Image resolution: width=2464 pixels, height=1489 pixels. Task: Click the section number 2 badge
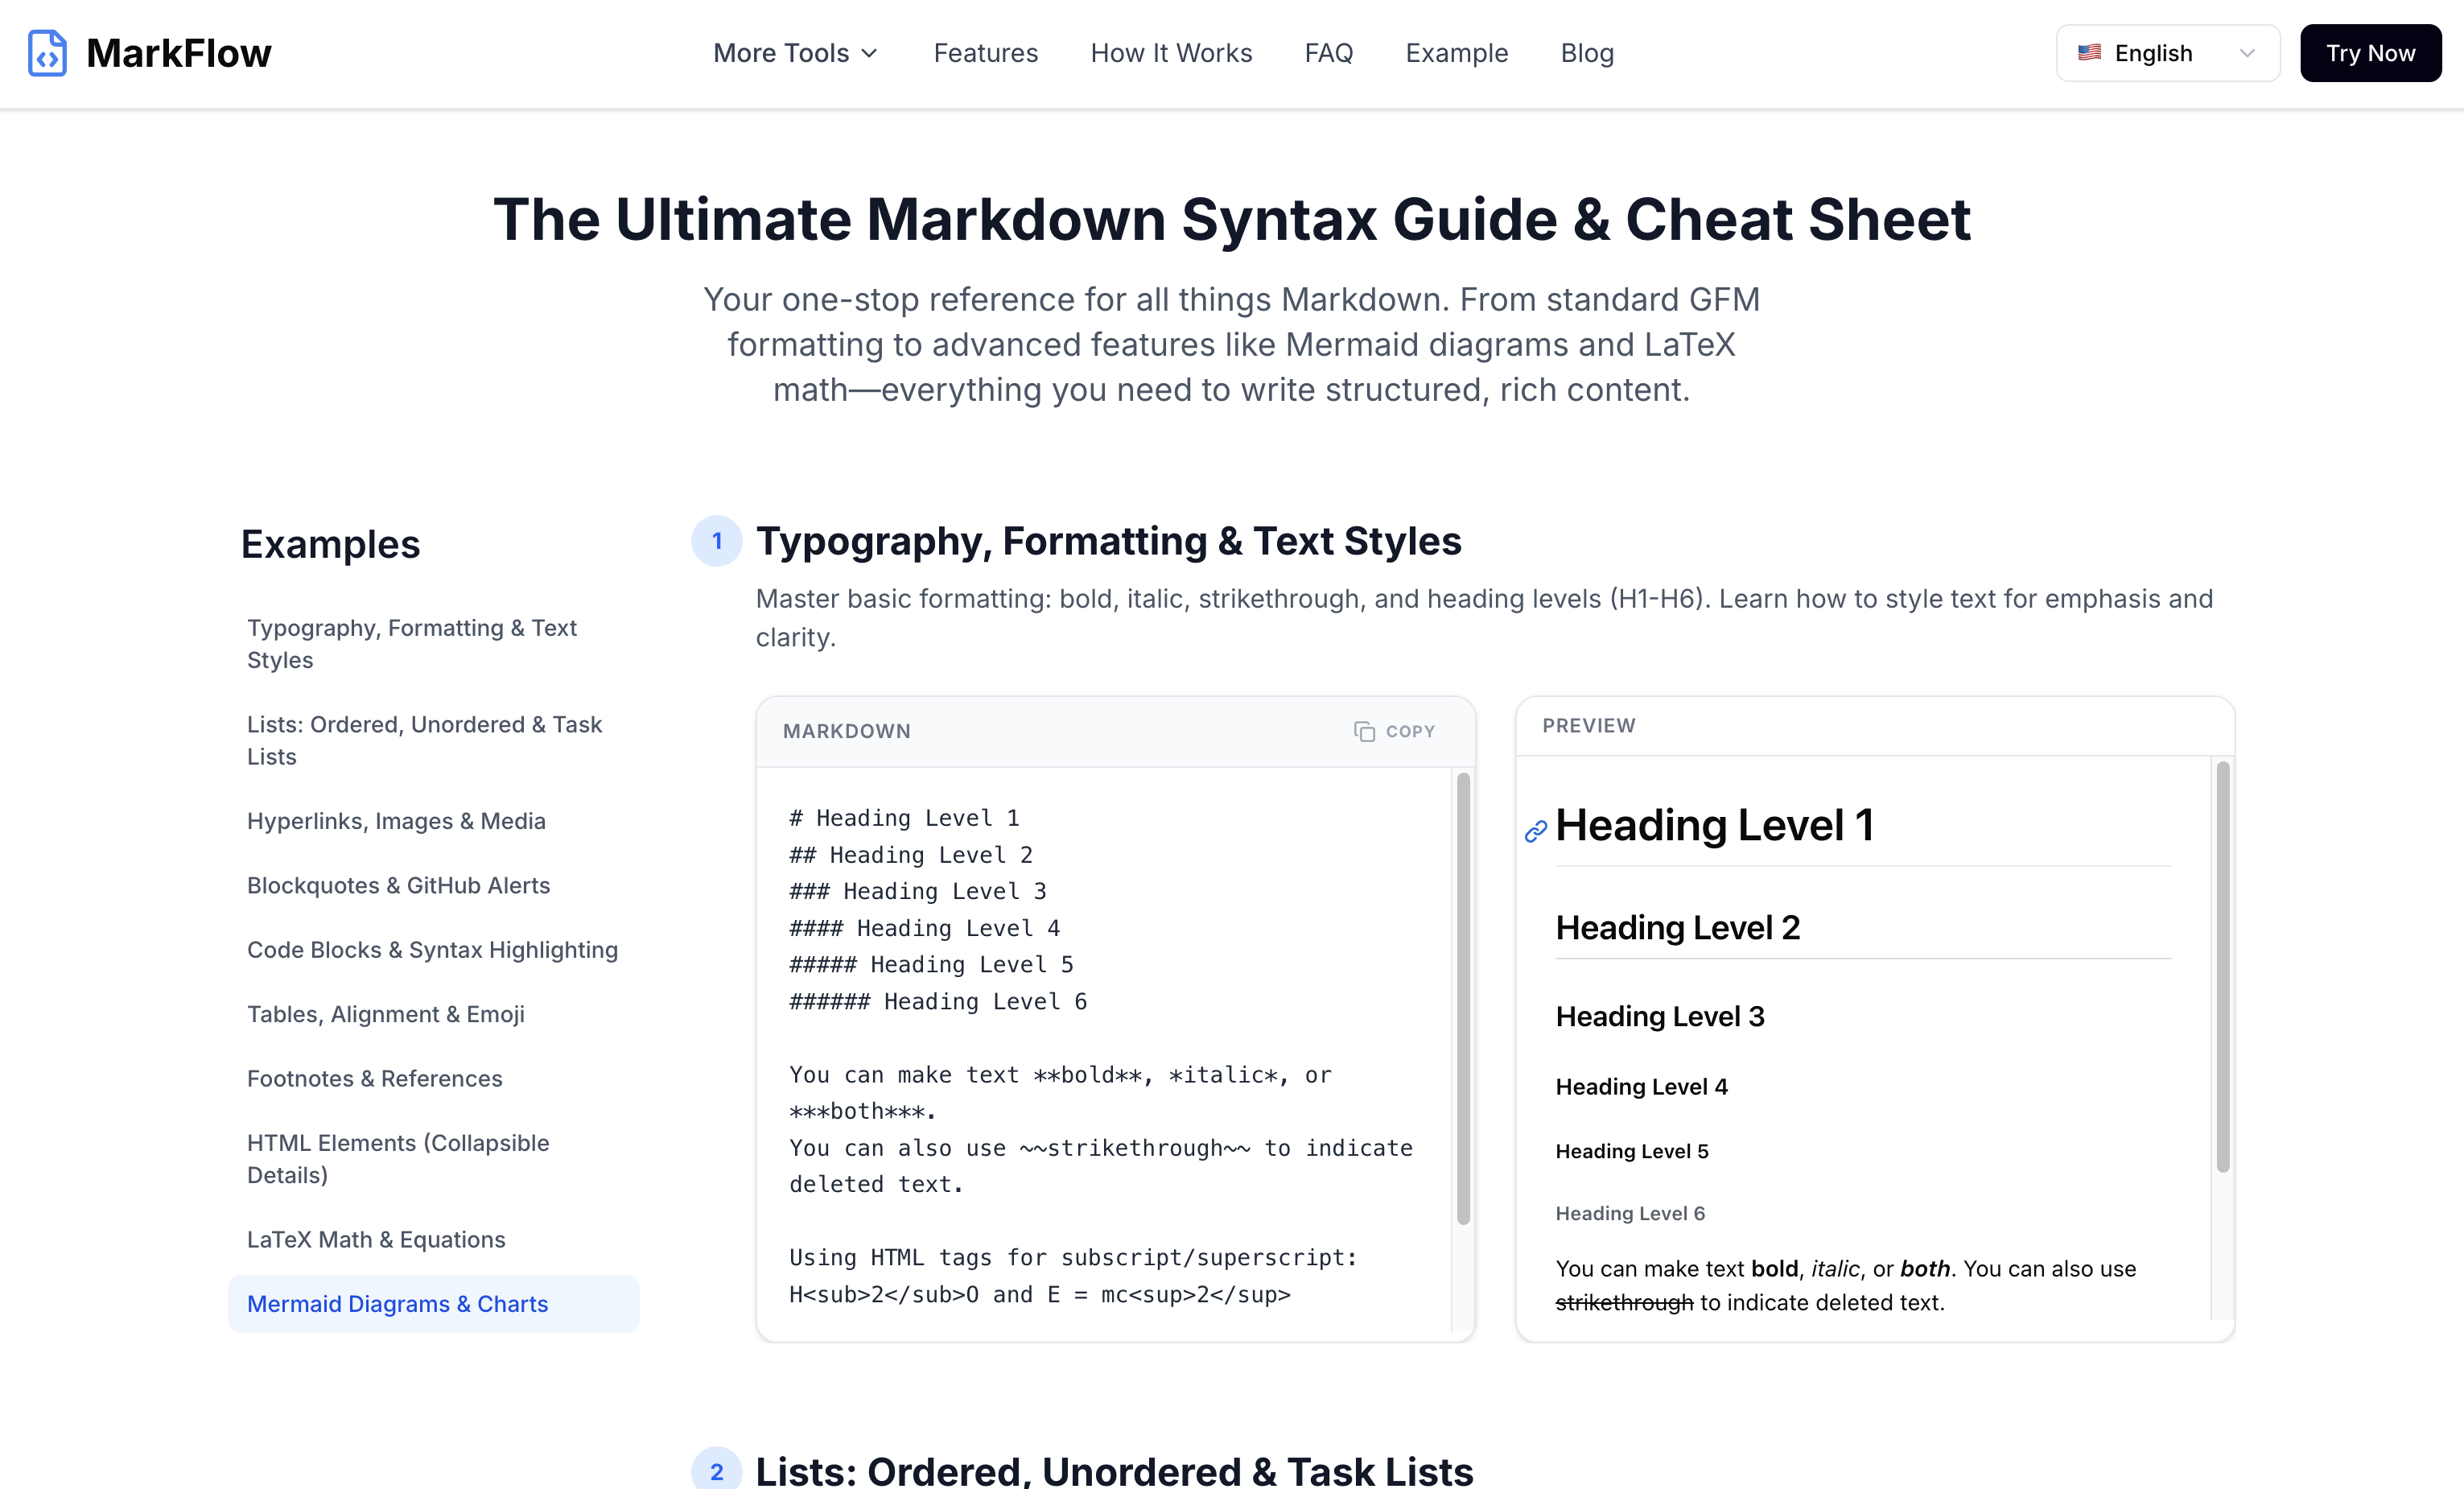716,1471
